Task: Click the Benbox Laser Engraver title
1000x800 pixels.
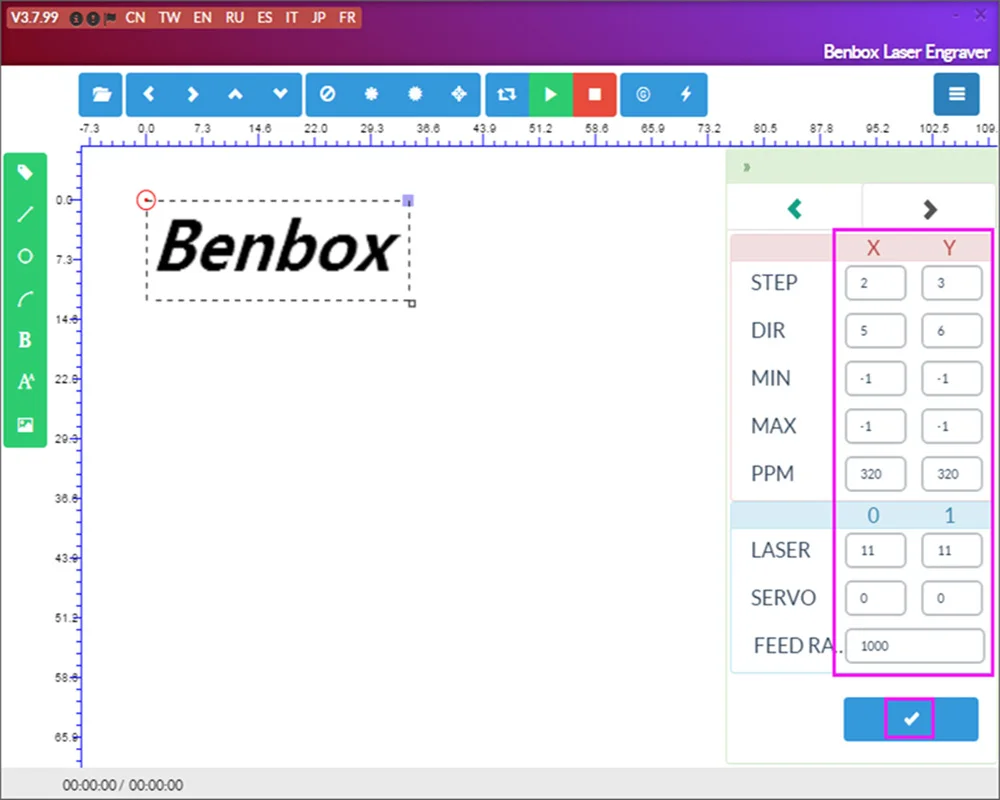Action: (906, 52)
